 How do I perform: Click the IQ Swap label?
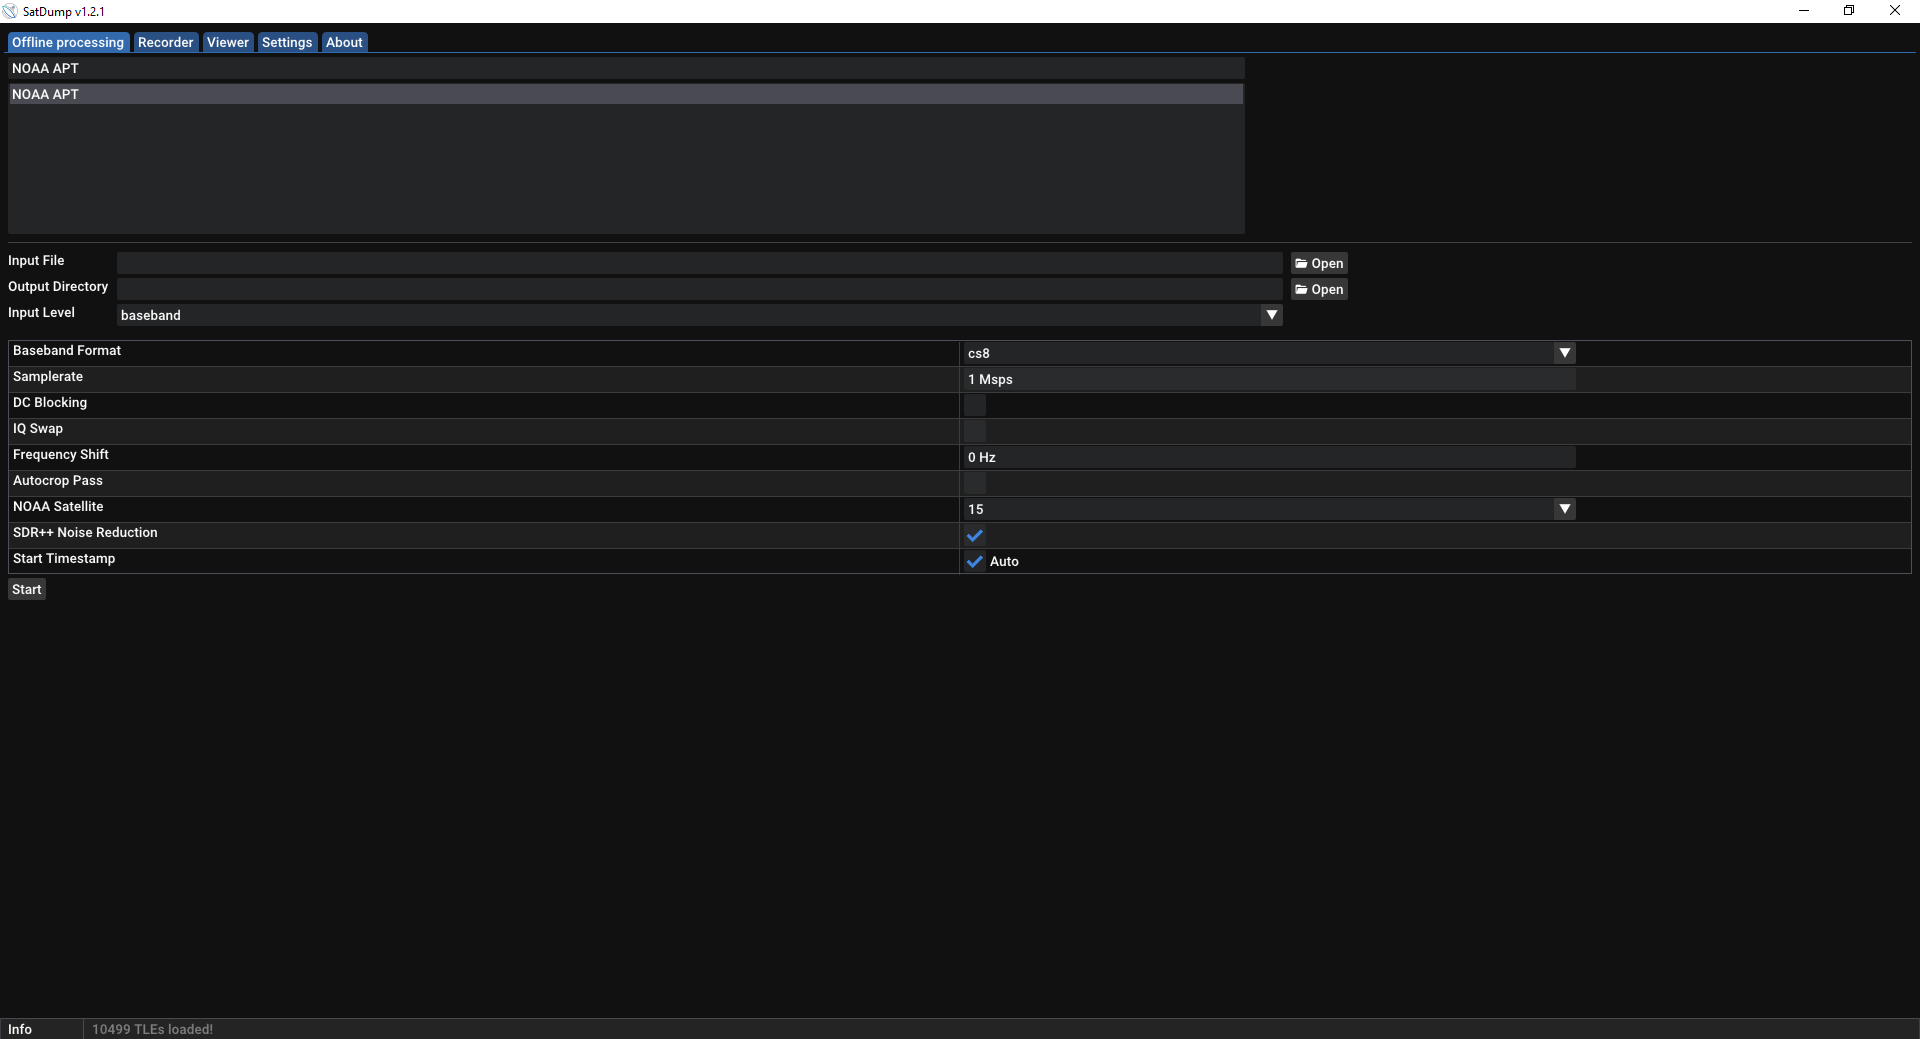click(x=38, y=428)
